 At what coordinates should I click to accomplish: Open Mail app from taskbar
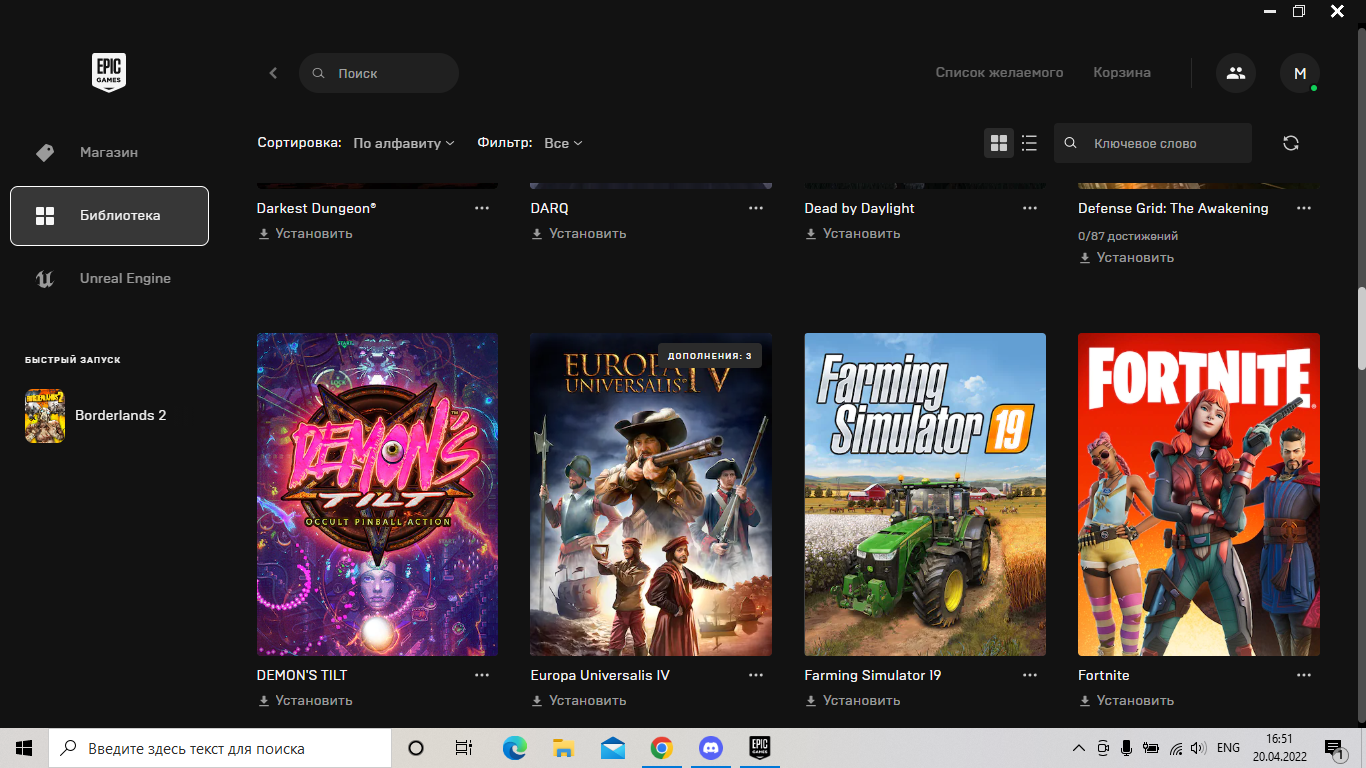click(612, 748)
